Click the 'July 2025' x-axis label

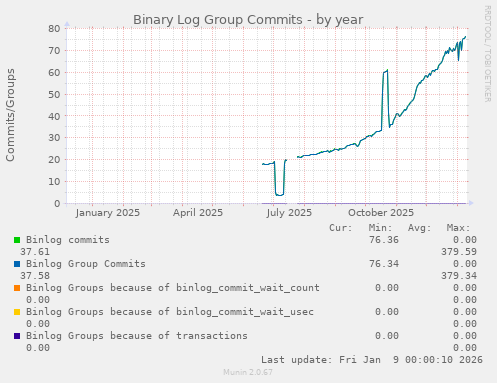click(x=289, y=213)
